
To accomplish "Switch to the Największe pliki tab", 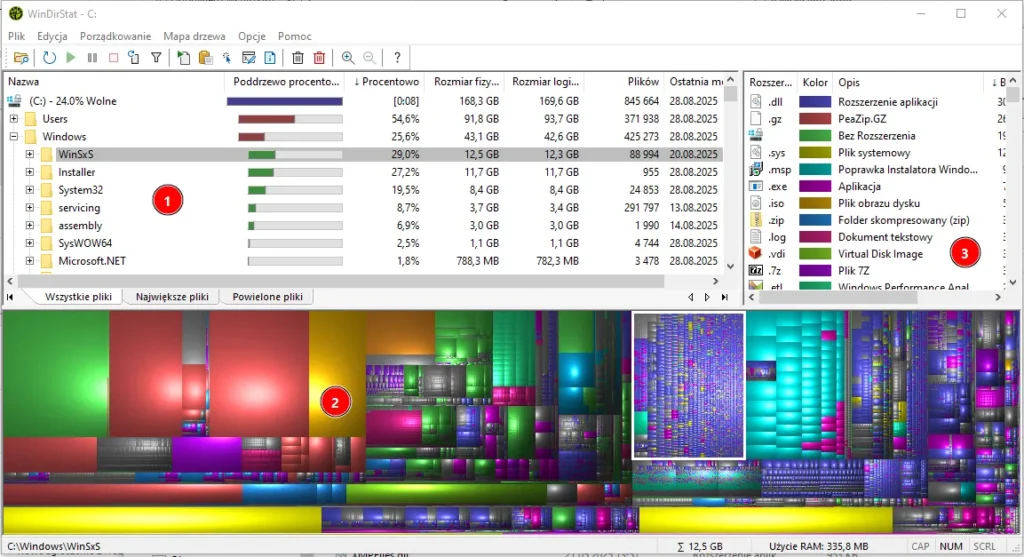I will point(172,296).
